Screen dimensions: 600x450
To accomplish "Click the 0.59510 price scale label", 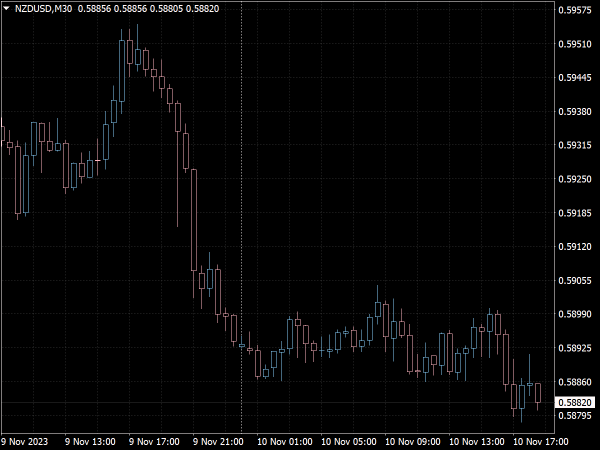I will (x=575, y=44).
